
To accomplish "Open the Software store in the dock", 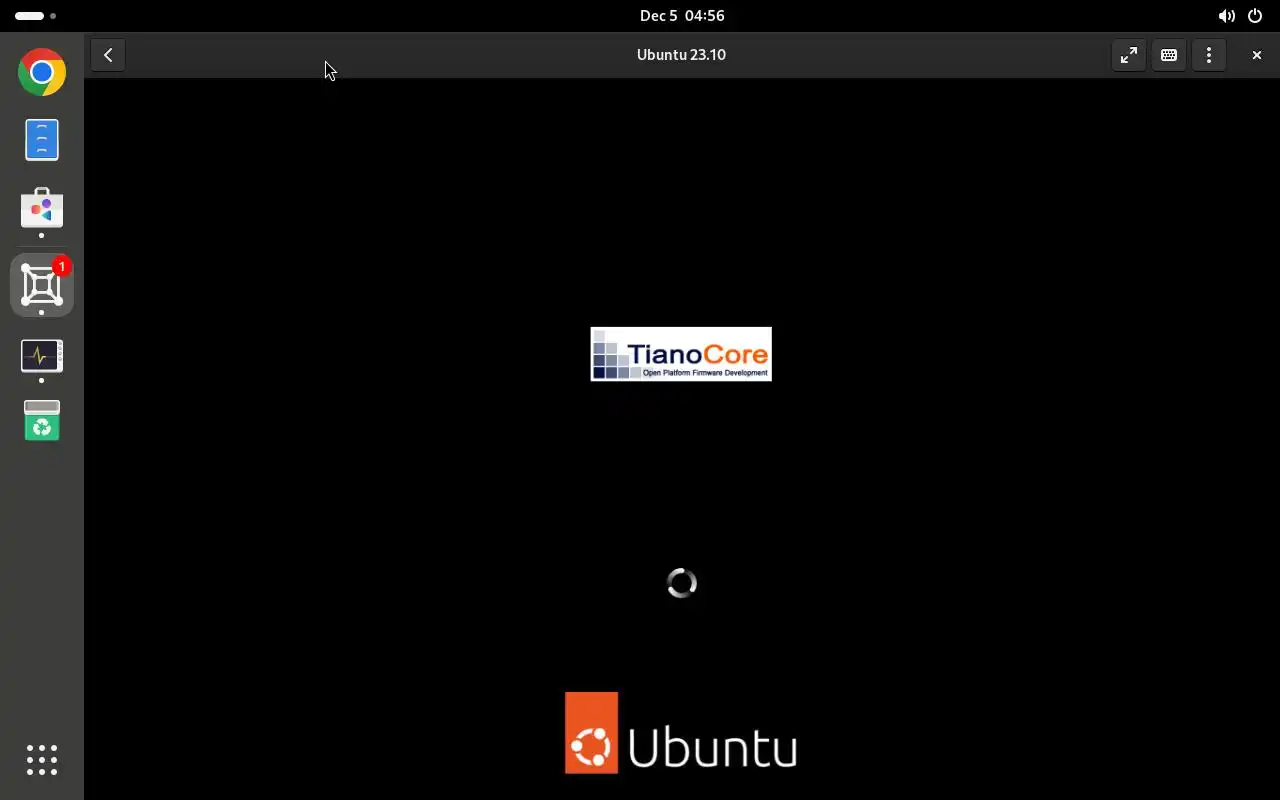I will tap(42, 208).
